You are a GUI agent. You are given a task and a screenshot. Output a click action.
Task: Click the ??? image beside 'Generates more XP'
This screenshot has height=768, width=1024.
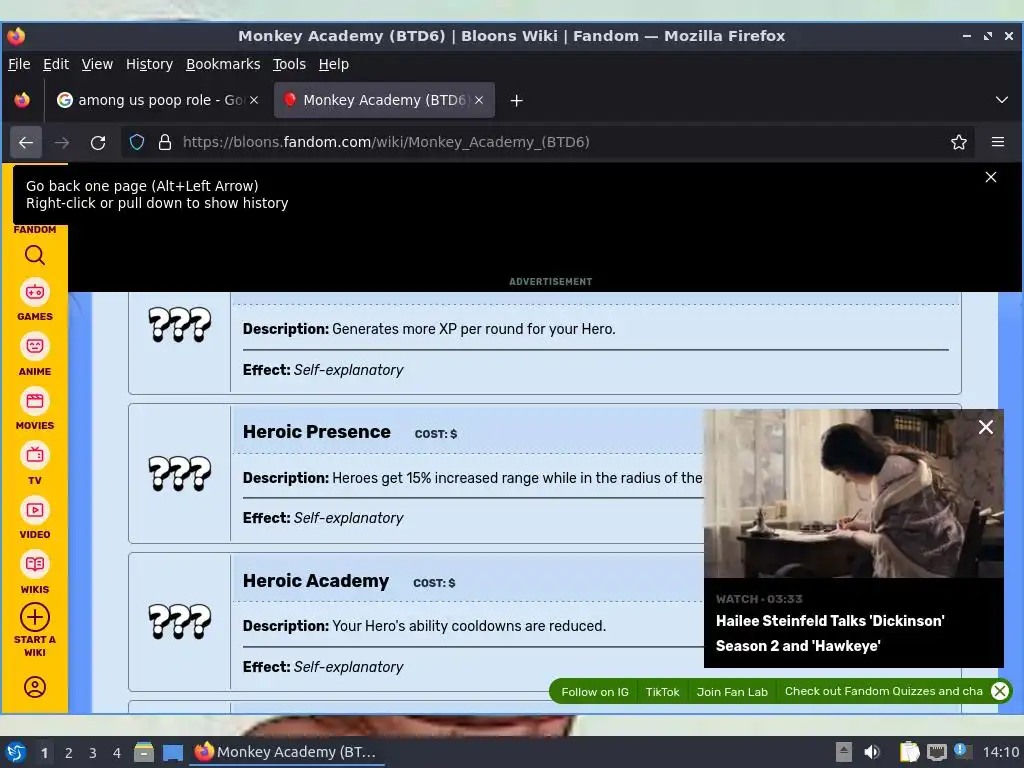180,324
